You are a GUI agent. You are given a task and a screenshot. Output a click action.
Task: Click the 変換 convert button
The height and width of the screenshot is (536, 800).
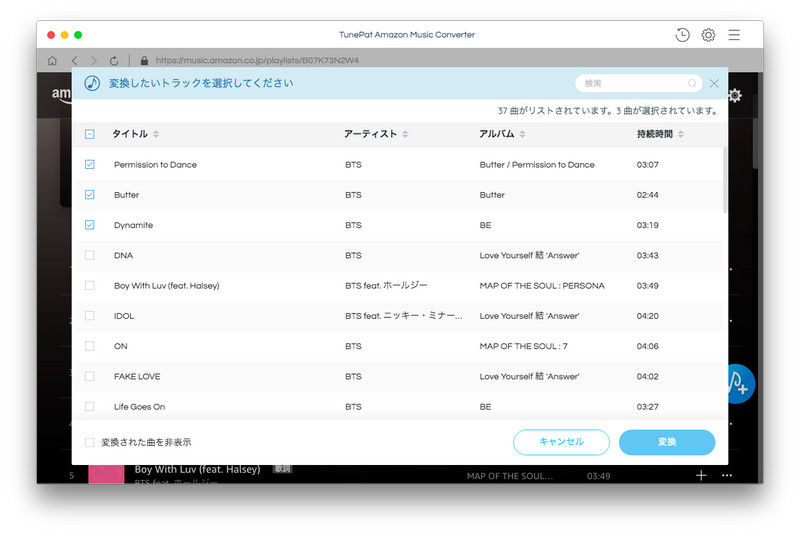click(667, 442)
